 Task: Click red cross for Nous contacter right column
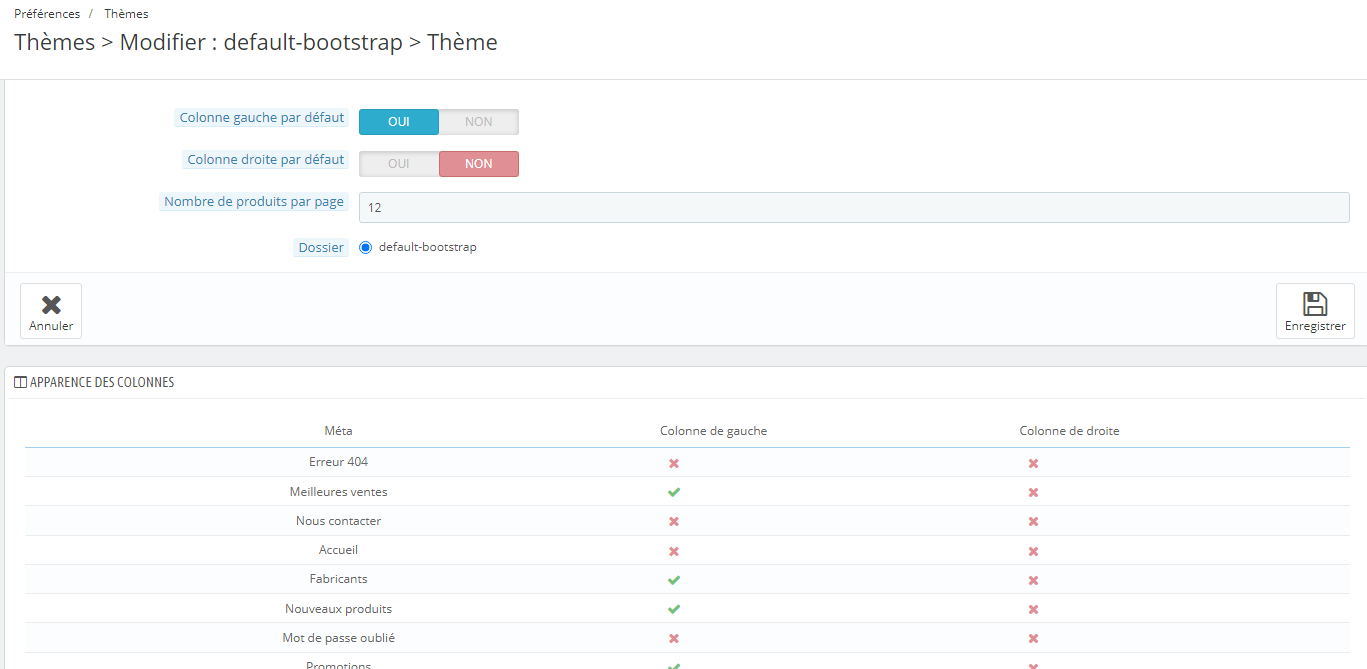(1033, 521)
